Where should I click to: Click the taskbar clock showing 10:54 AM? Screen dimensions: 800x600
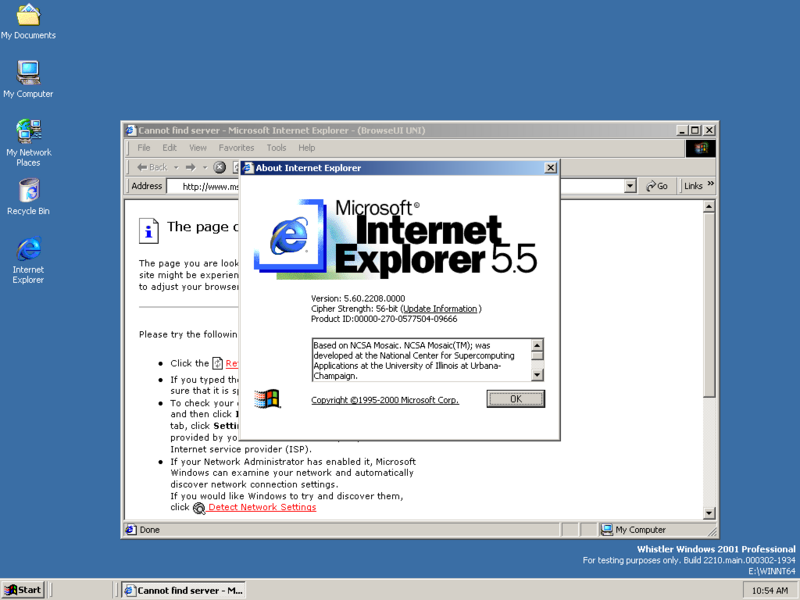[769, 591]
